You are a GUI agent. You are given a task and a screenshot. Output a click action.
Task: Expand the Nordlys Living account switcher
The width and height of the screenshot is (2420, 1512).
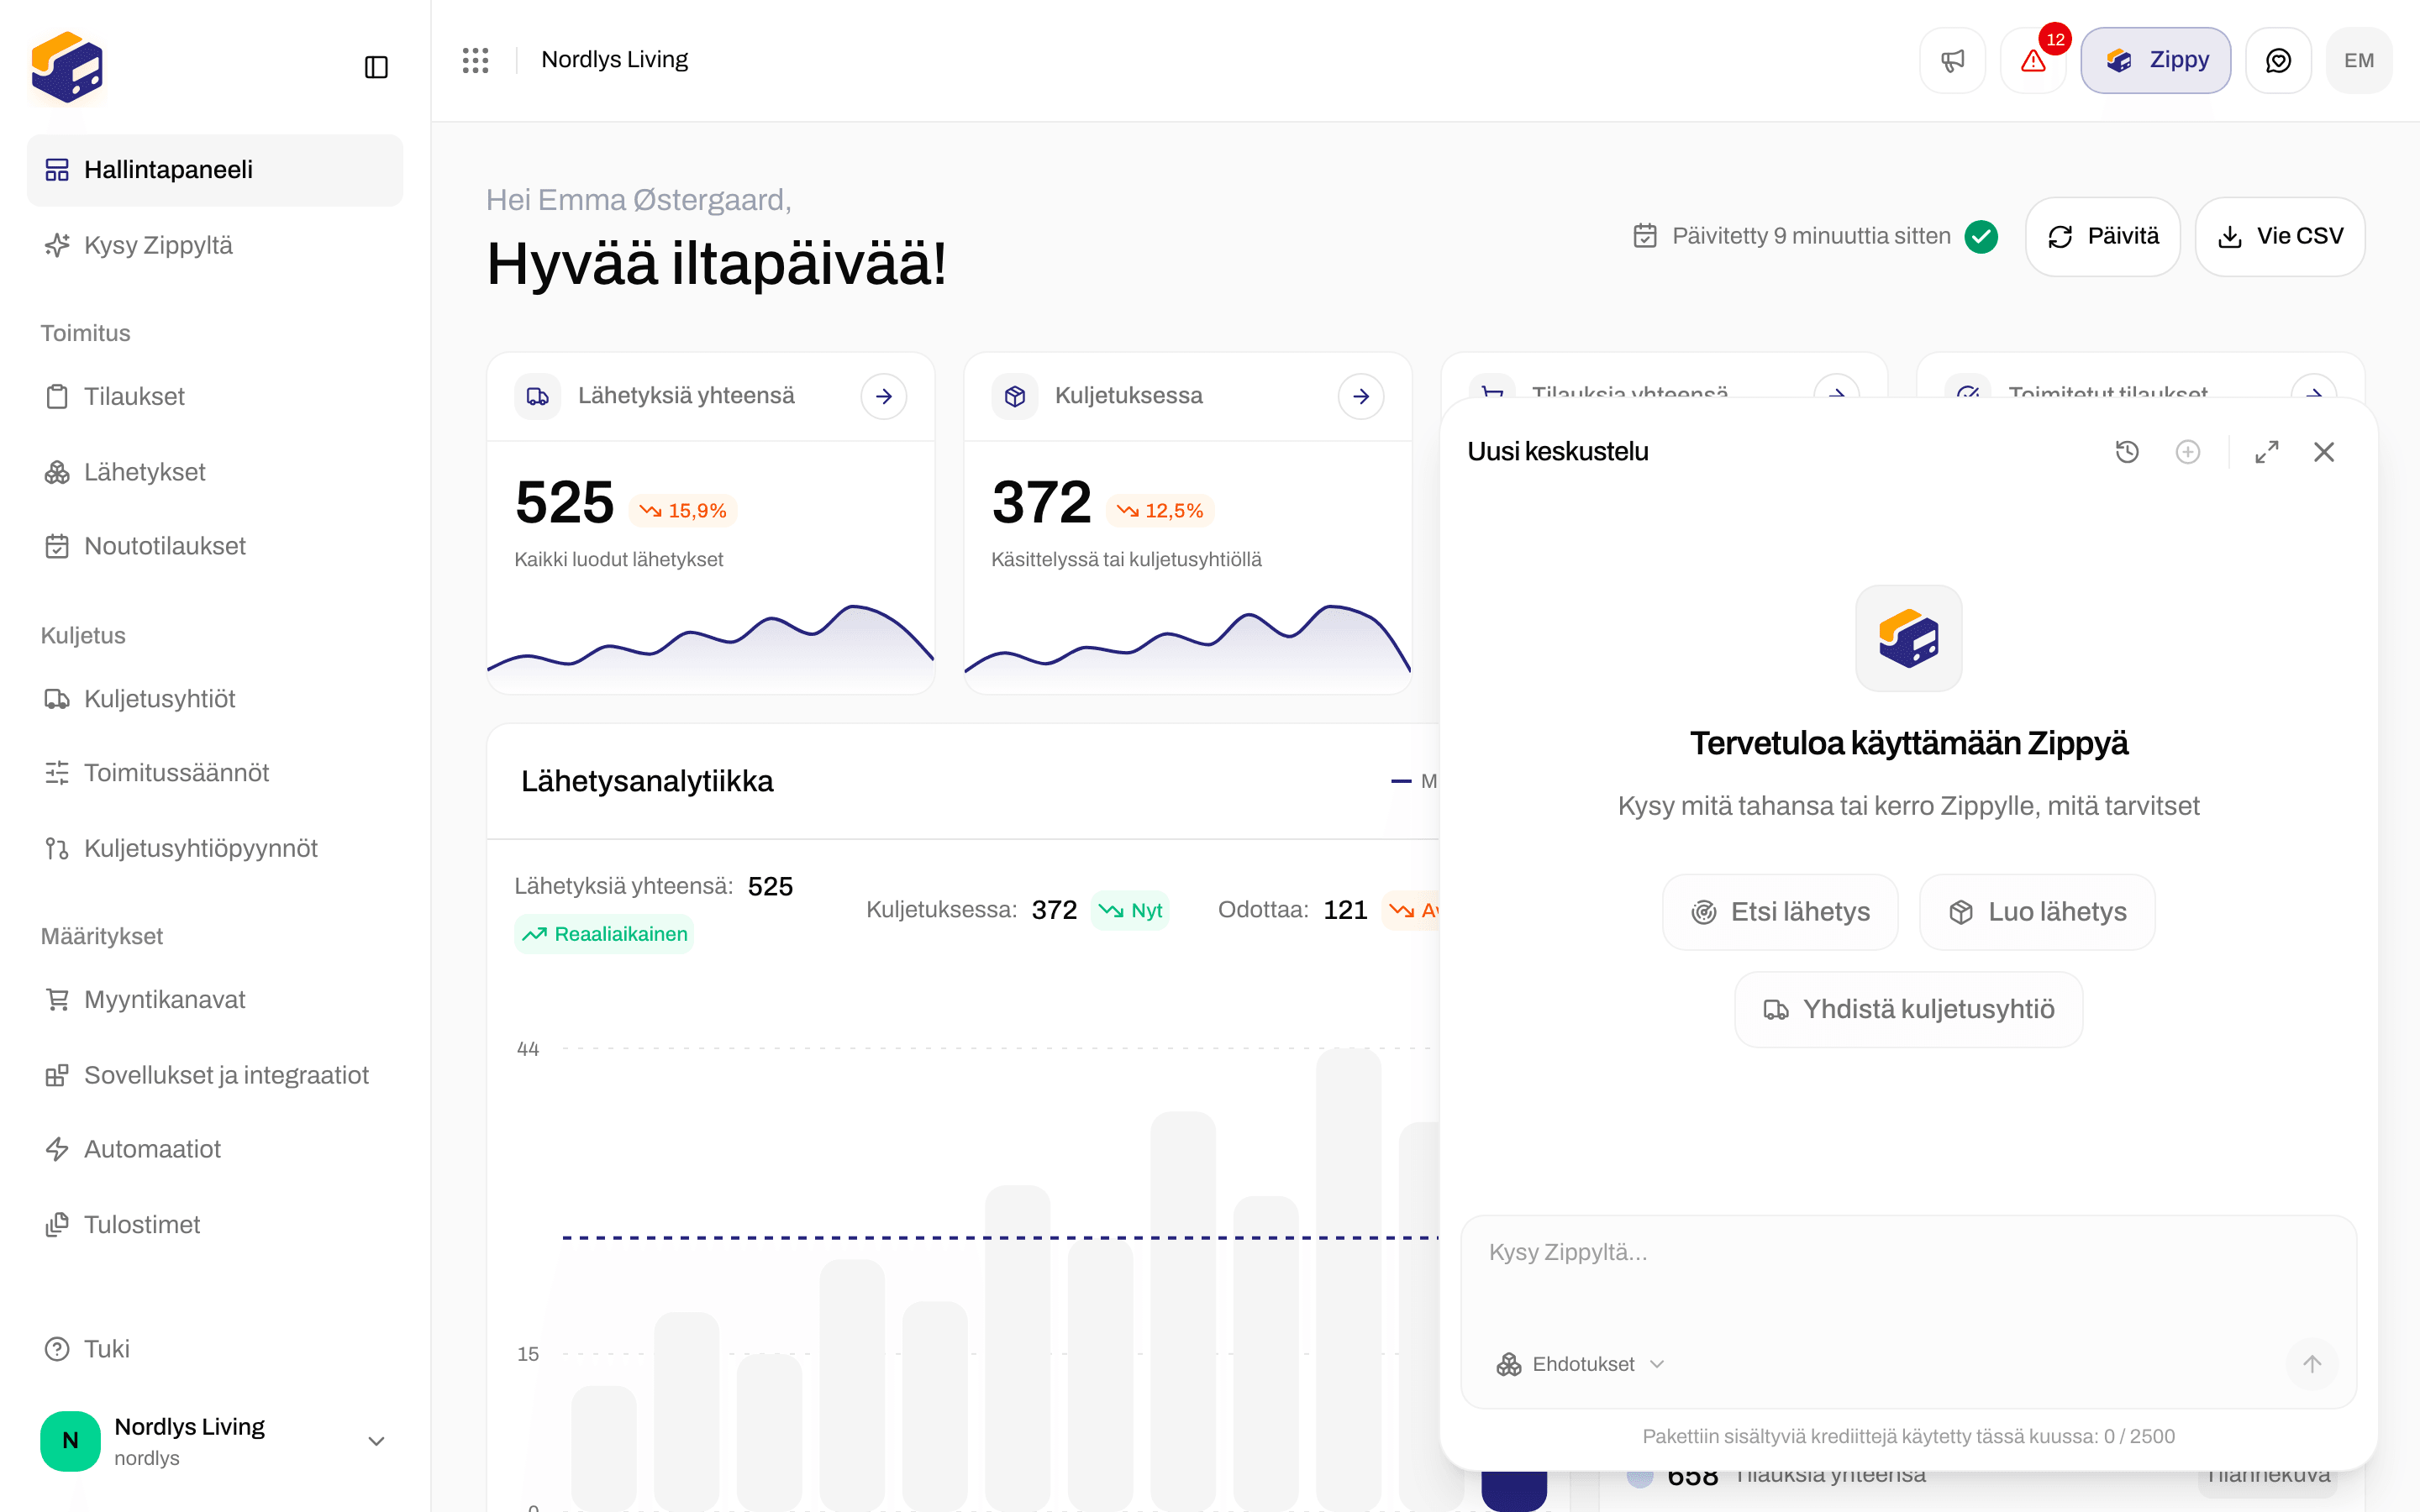[x=214, y=1441]
